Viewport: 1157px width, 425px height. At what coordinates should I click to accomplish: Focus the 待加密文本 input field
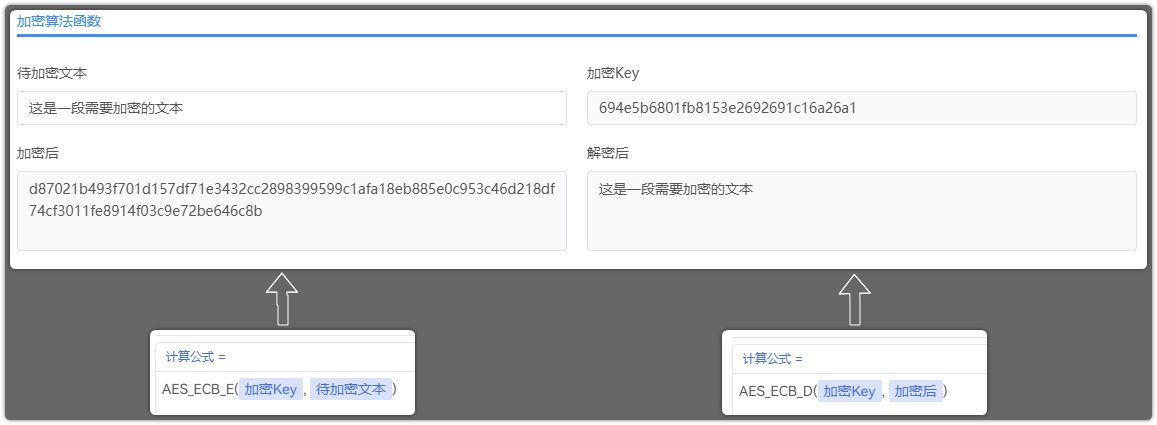click(x=292, y=108)
